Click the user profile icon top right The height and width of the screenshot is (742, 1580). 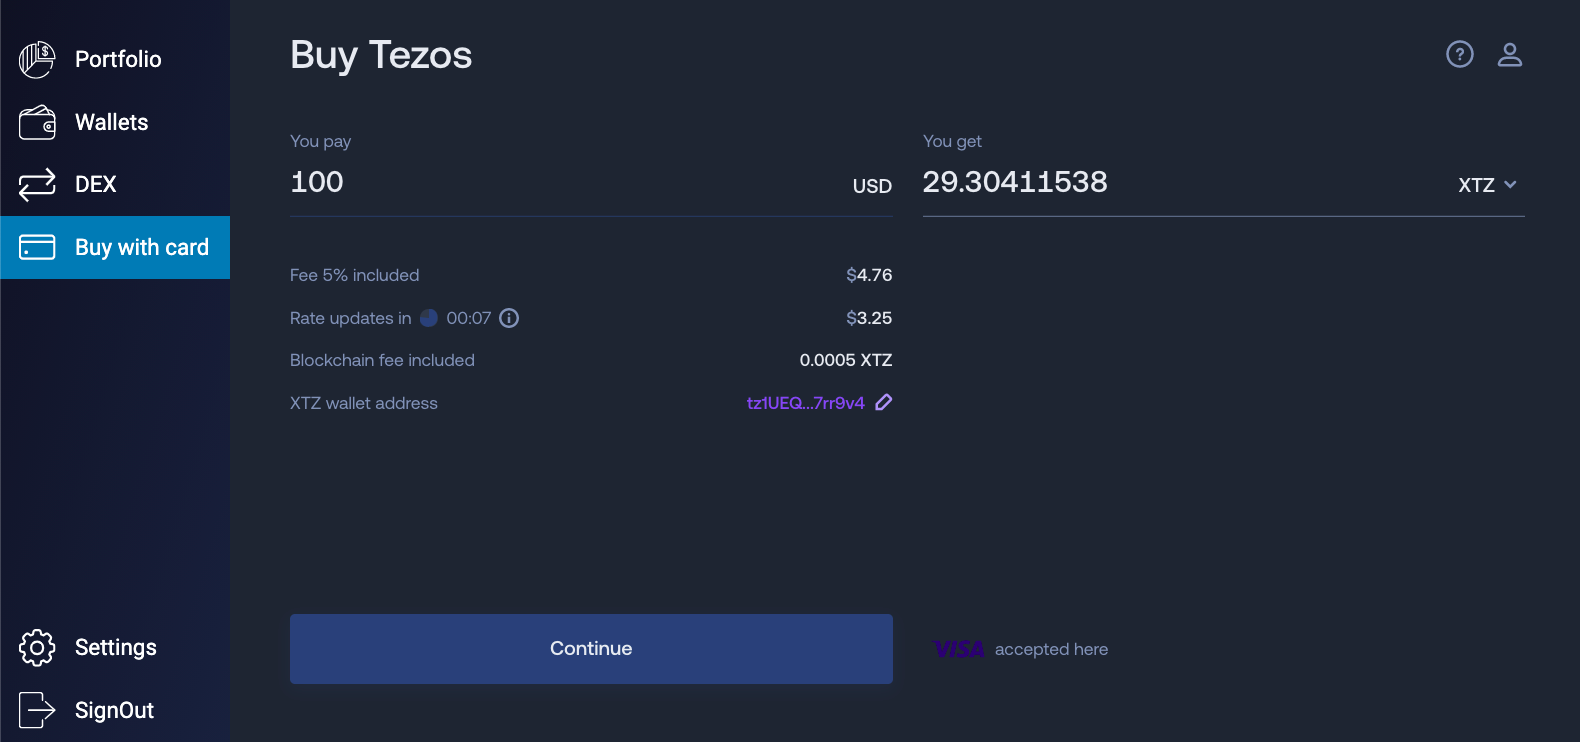click(x=1510, y=55)
